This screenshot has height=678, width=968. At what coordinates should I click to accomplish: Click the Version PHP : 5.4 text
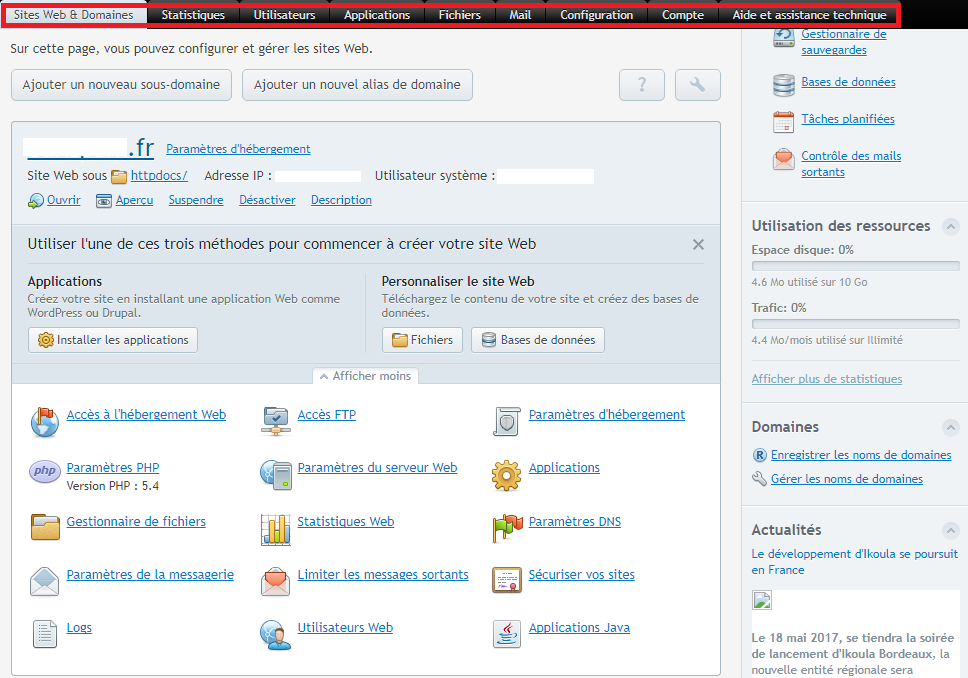(x=113, y=486)
